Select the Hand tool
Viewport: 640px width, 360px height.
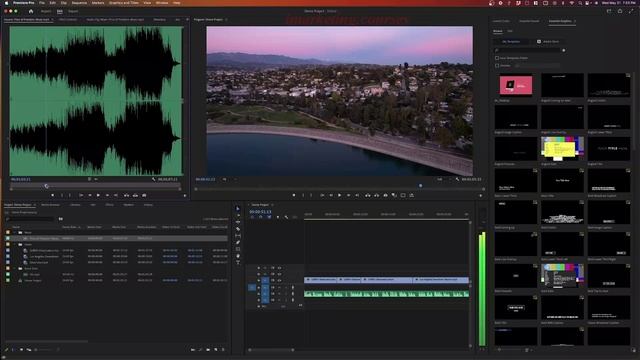pyautogui.click(x=238, y=256)
